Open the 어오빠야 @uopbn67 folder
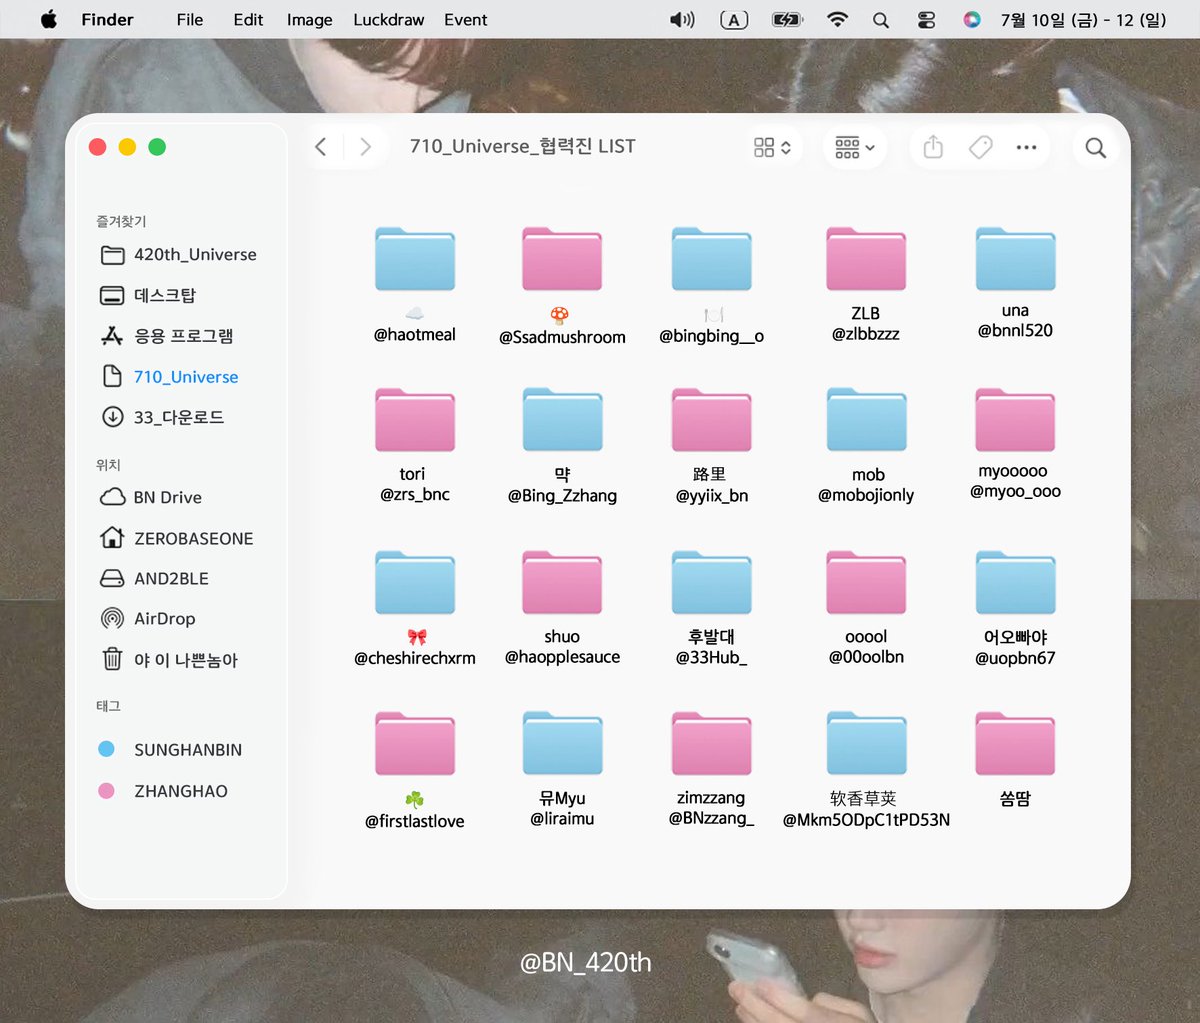This screenshot has width=1200, height=1023. coord(1015,582)
